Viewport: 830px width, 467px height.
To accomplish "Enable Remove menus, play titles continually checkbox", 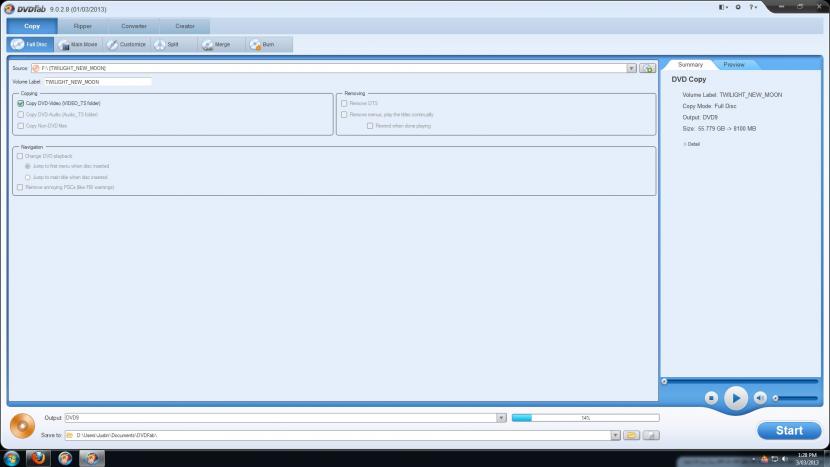I will 344,114.
